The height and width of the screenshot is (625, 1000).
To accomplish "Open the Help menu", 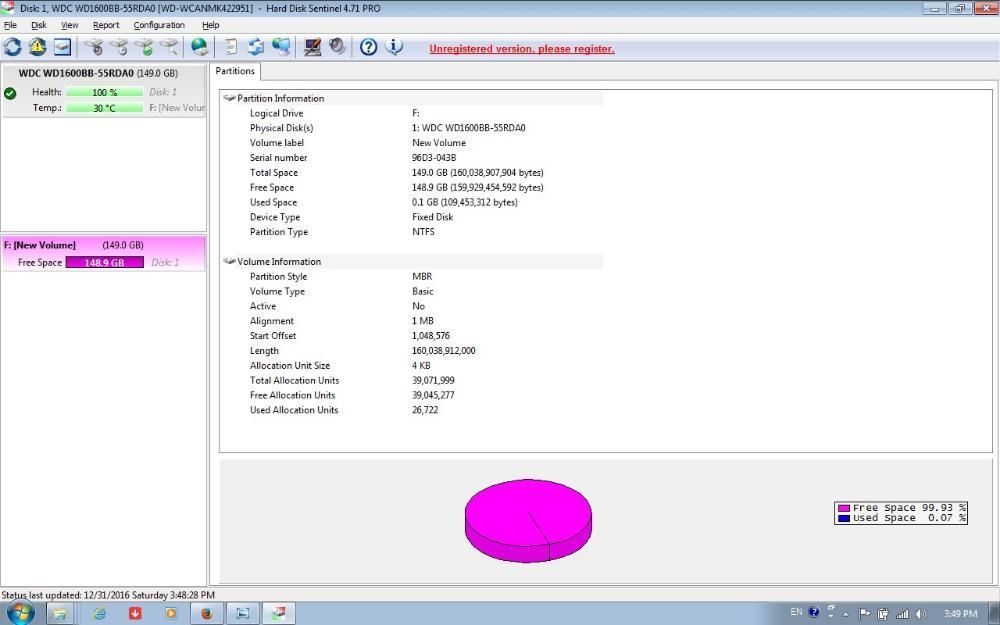I will click(x=210, y=25).
